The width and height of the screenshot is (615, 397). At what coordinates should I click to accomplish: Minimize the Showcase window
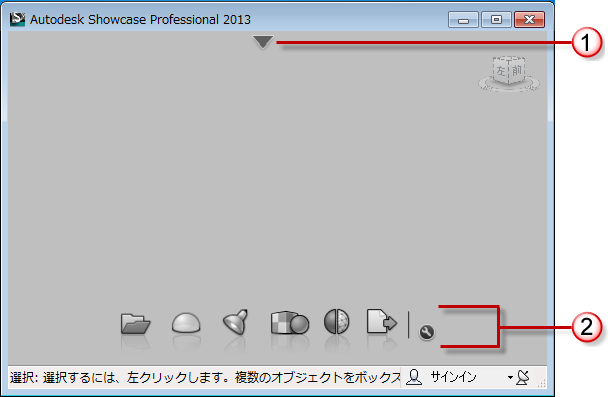(x=463, y=19)
